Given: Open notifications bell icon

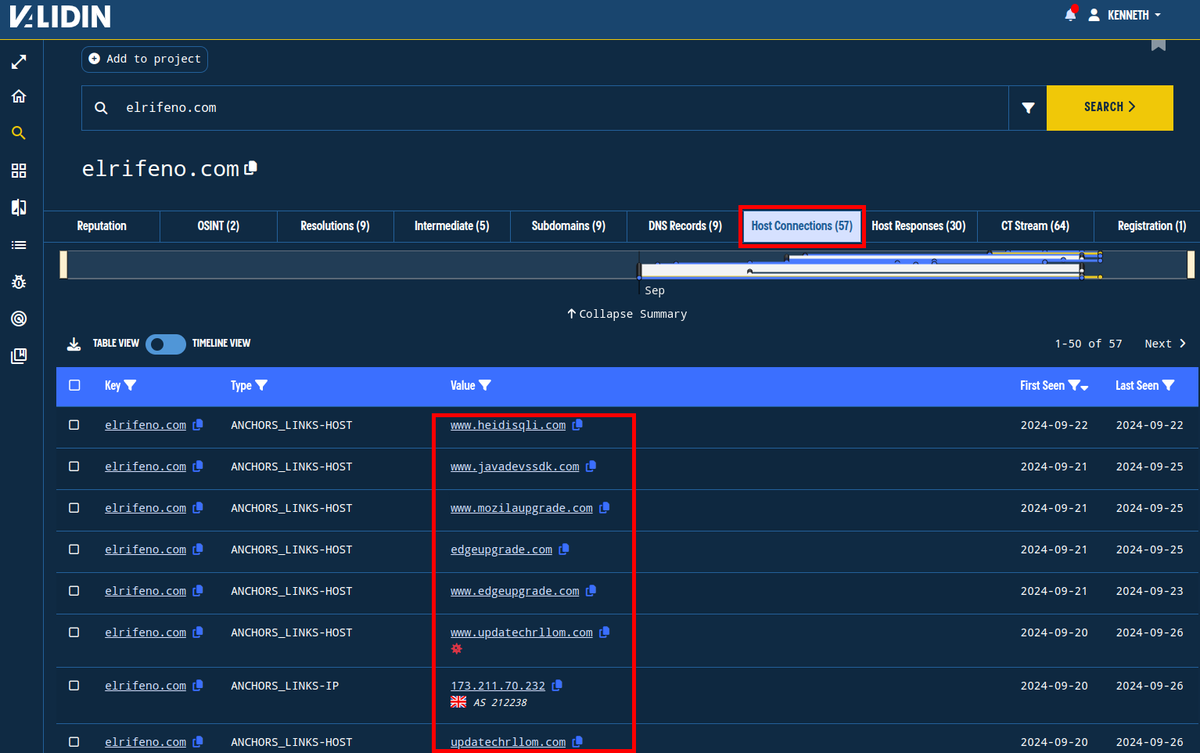Looking at the screenshot, I should (x=1071, y=15).
